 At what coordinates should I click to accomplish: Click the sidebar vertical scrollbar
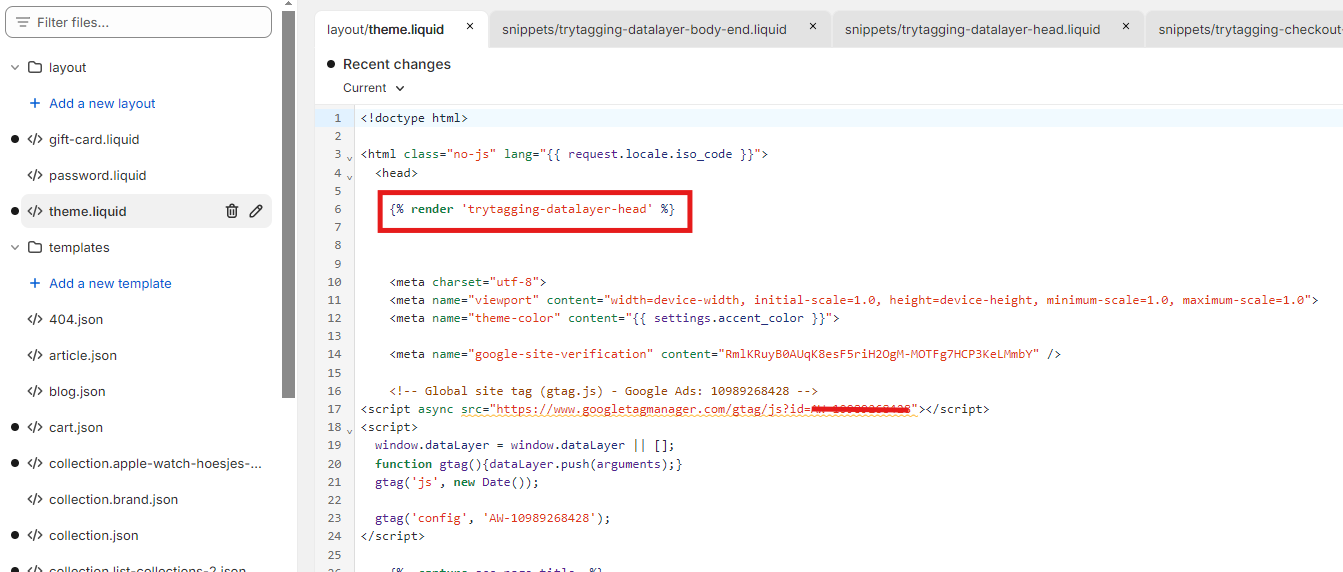tap(288, 200)
